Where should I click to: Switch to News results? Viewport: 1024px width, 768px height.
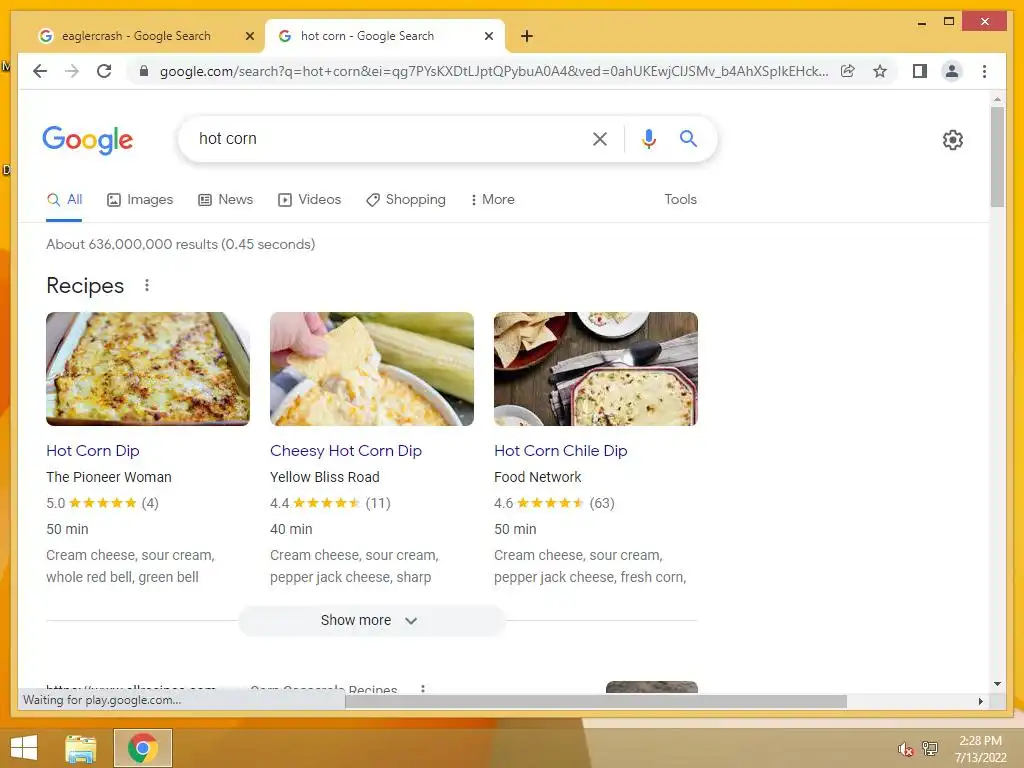point(226,199)
